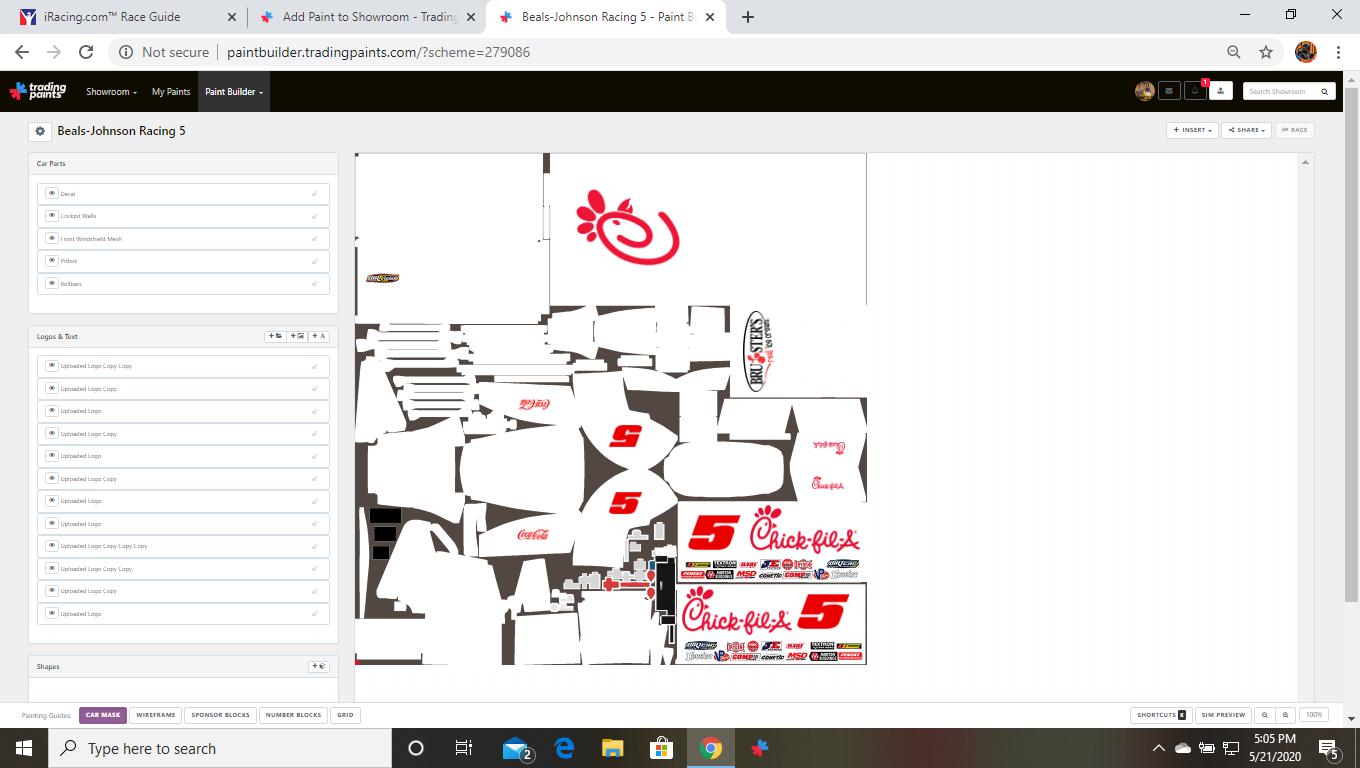Image resolution: width=1360 pixels, height=768 pixels.
Task: Click the Trading Paints logo
Action: pyautogui.click(x=38, y=91)
